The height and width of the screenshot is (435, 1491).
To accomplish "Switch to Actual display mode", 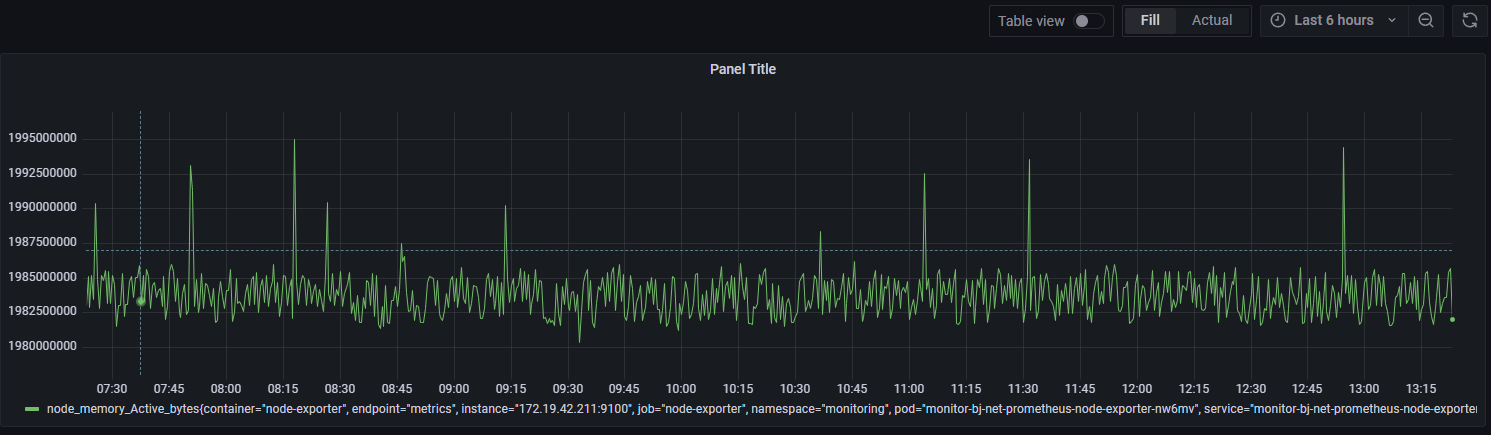I will coord(1211,20).
